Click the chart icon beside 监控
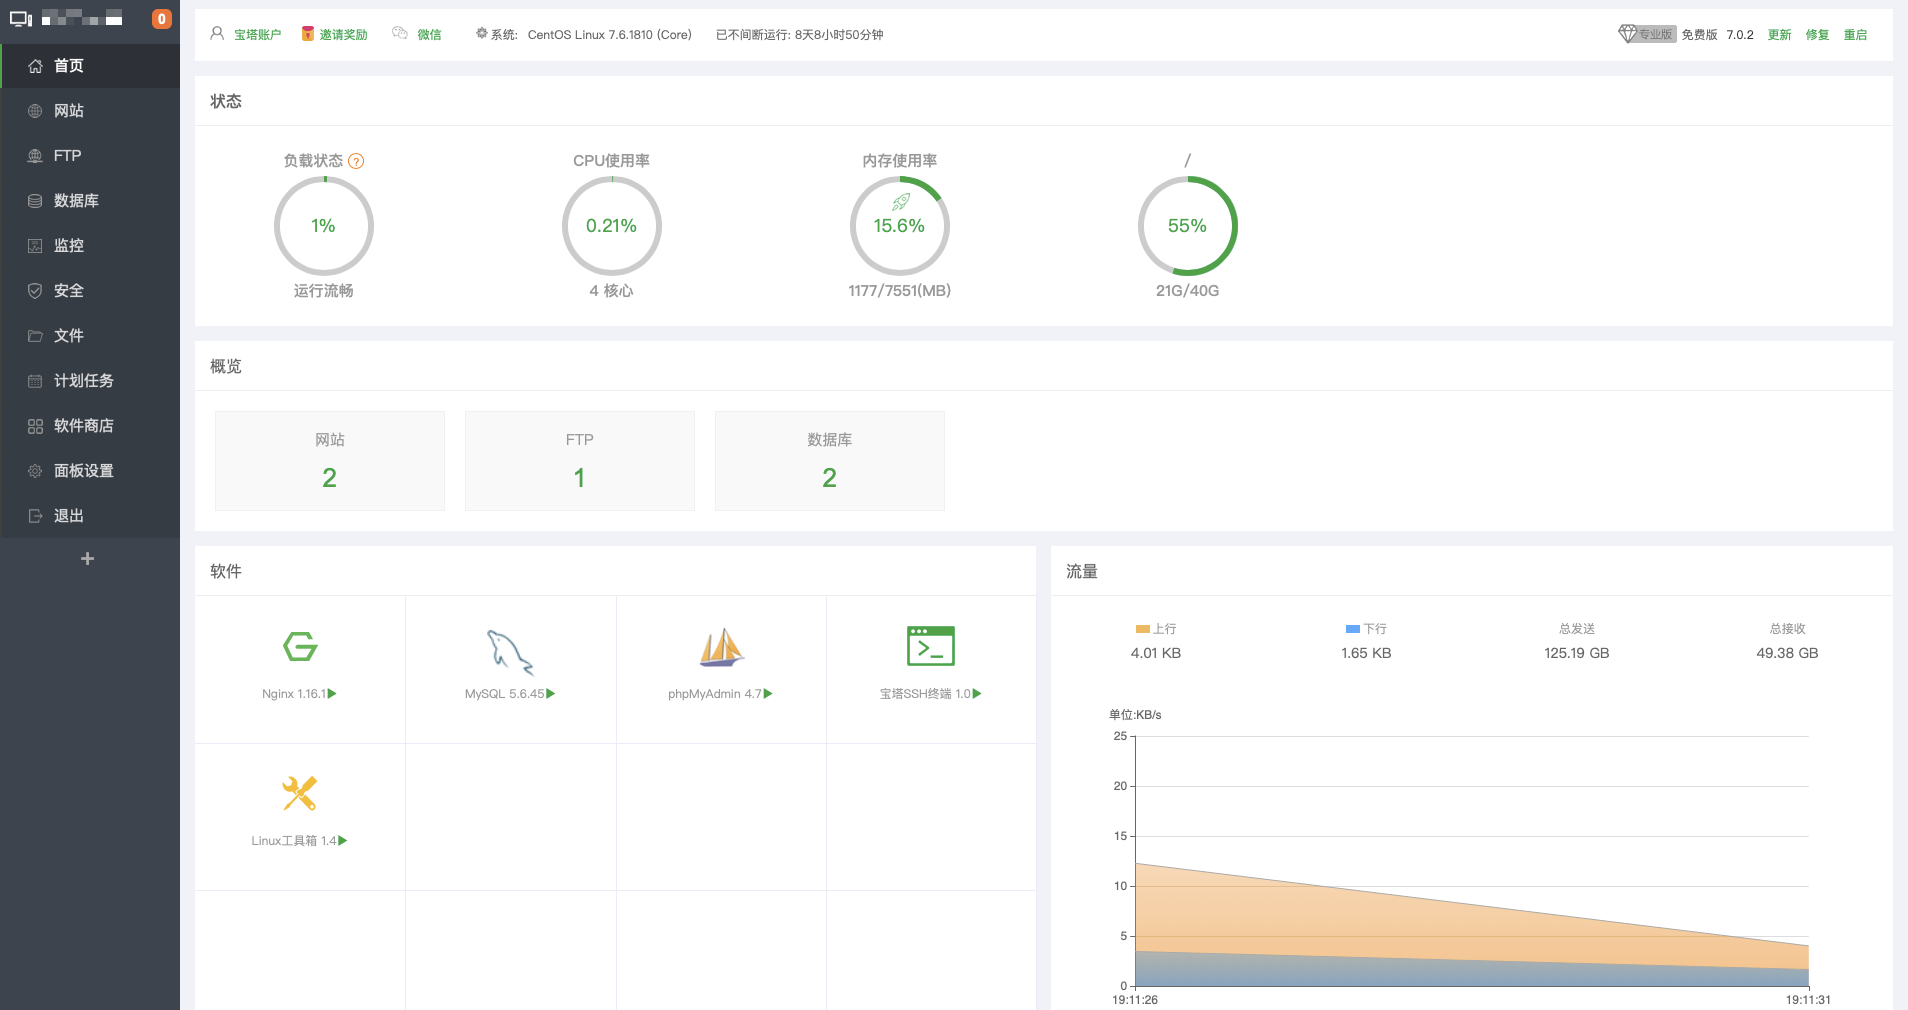1908x1010 pixels. click(35, 246)
